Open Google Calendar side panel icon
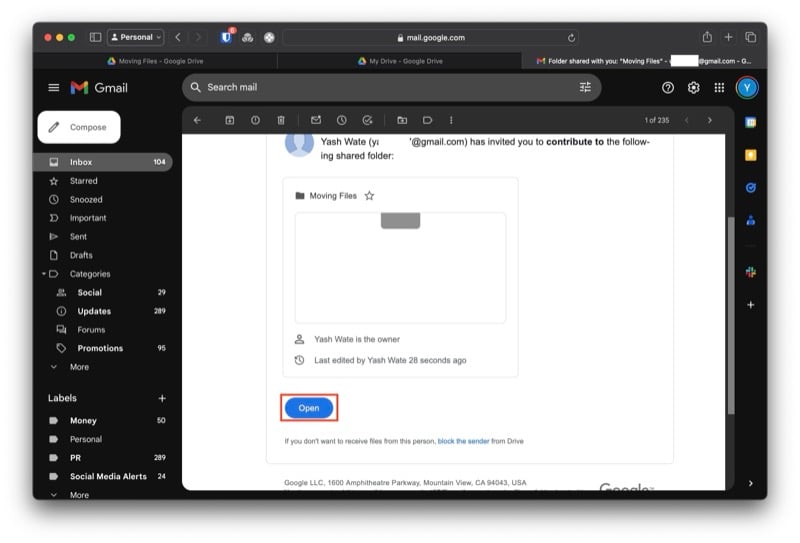 [751, 122]
